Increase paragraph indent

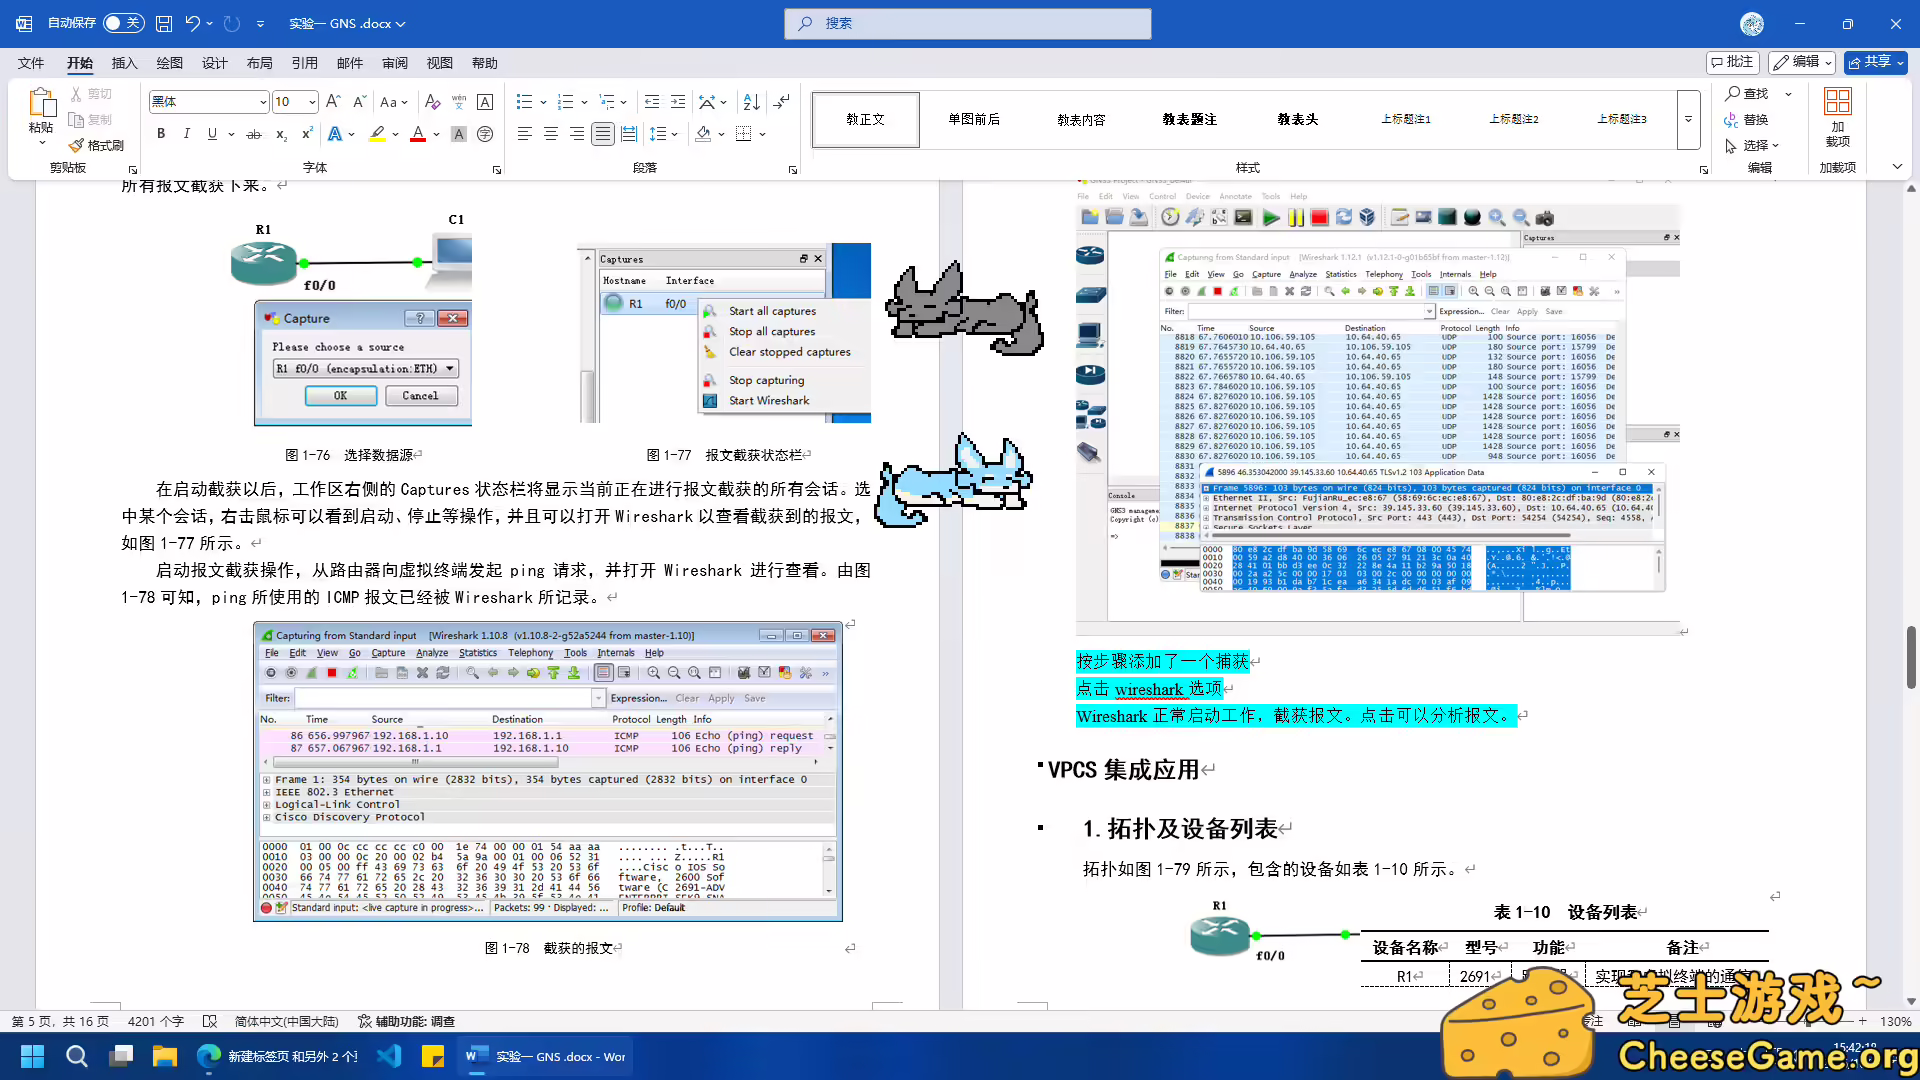(x=678, y=101)
